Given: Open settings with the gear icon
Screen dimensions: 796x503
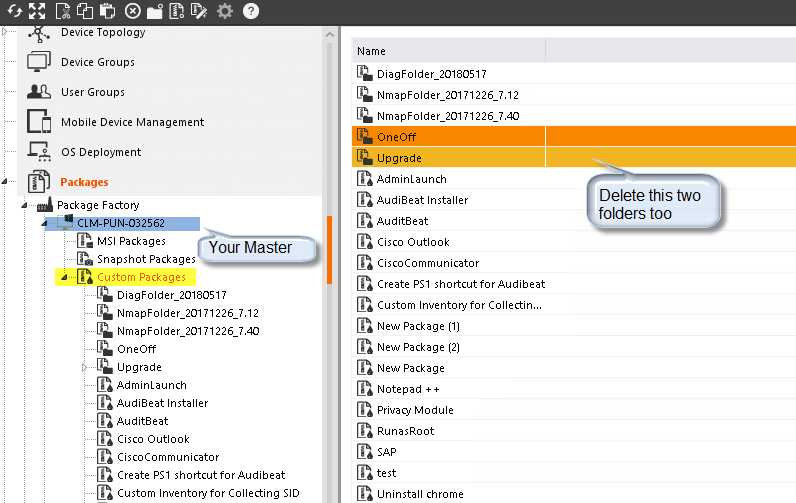Looking at the screenshot, I should click(225, 11).
